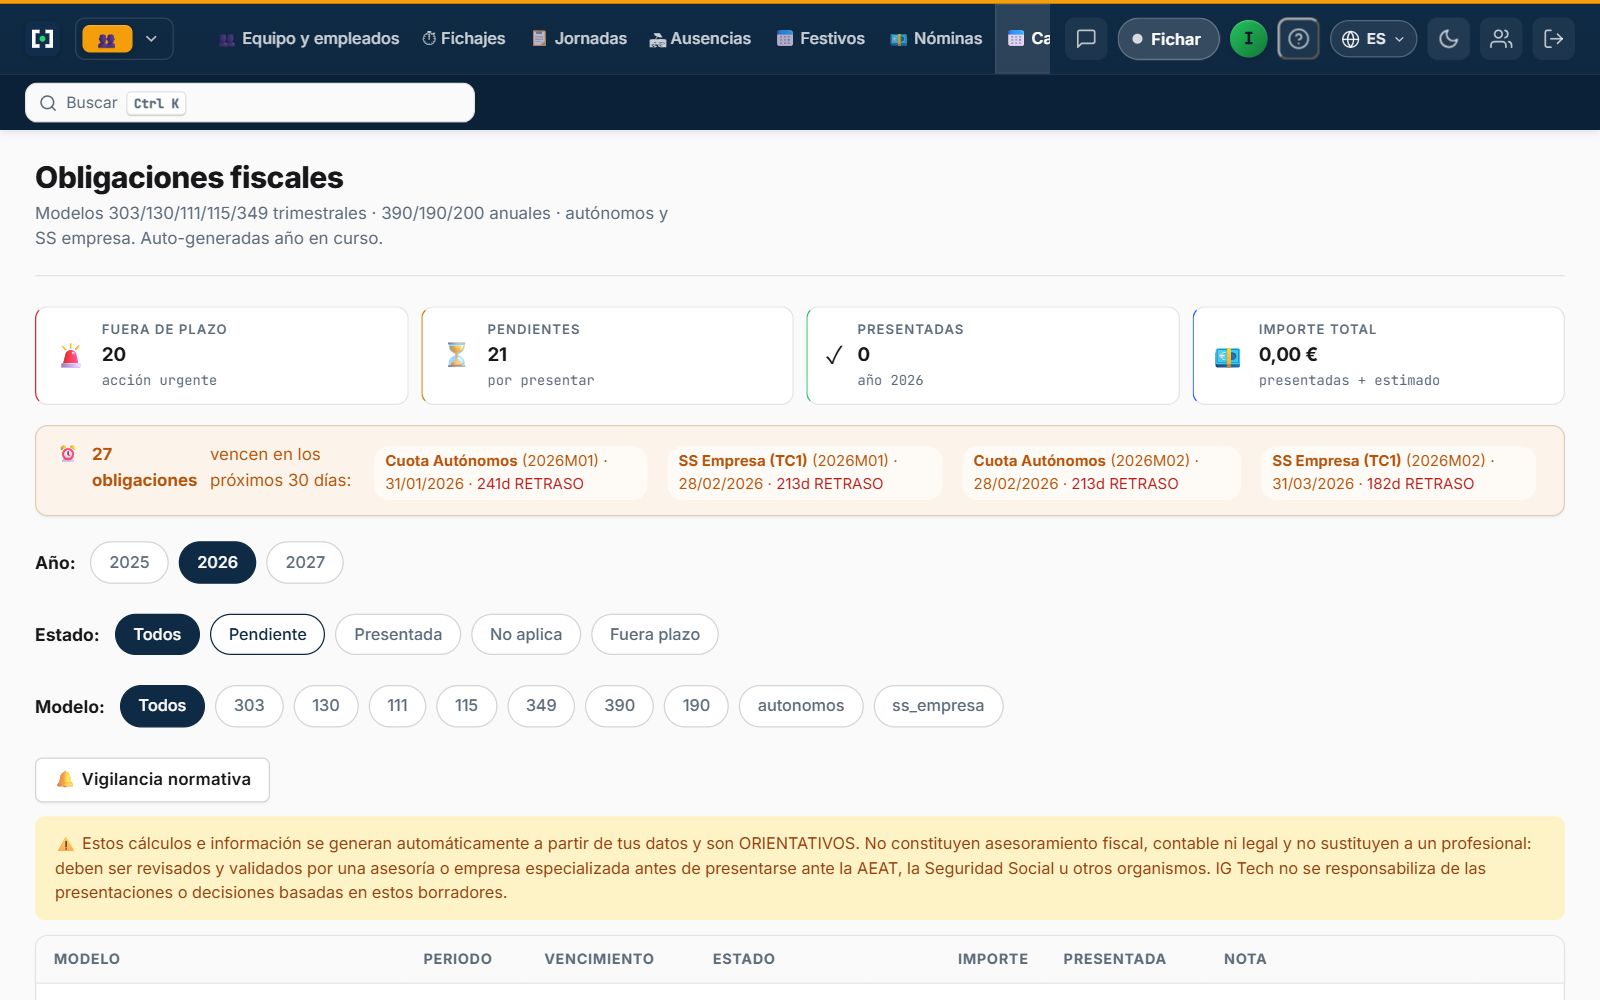This screenshot has height=1000, width=1600.
Task: Filter by Modelo 111
Action: pyautogui.click(x=397, y=706)
